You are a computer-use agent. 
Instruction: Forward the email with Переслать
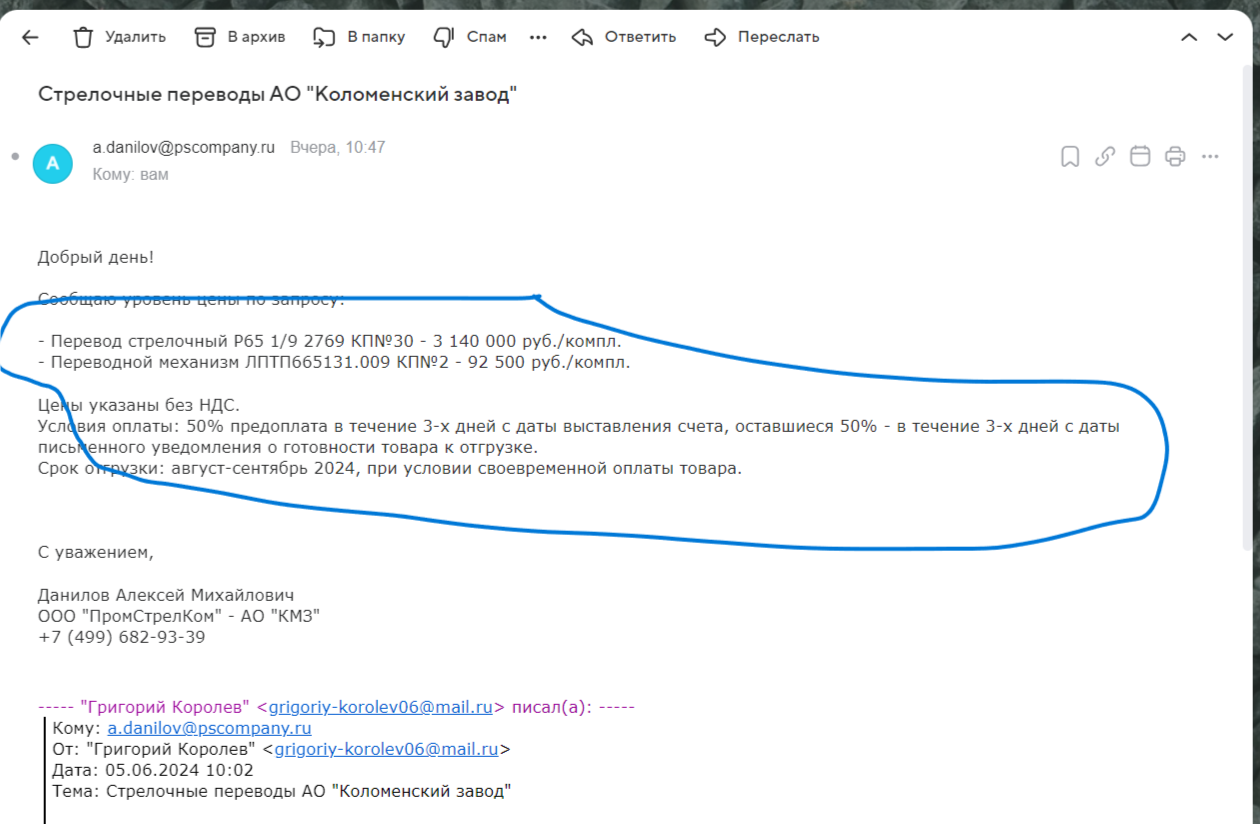(x=761, y=37)
